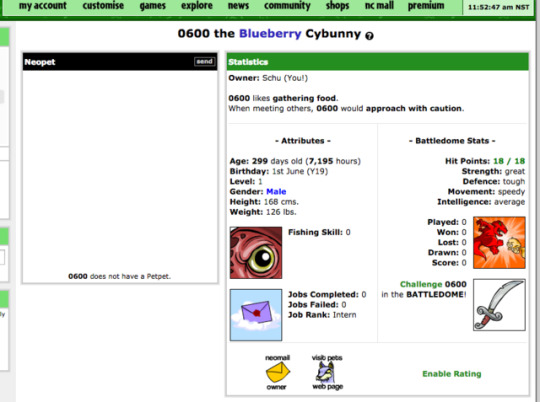Click the Enable Rating link

click(x=451, y=374)
